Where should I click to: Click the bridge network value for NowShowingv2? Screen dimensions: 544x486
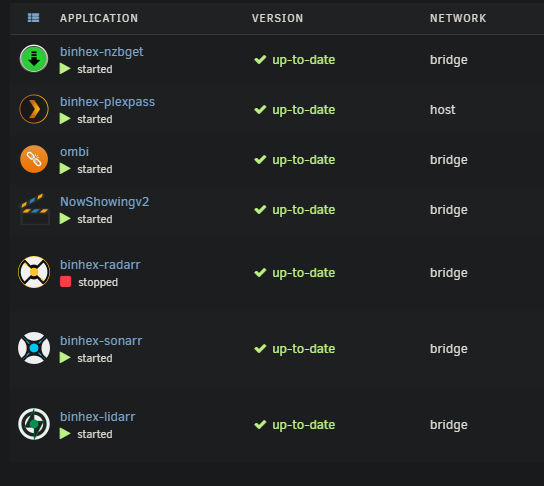[449, 210]
